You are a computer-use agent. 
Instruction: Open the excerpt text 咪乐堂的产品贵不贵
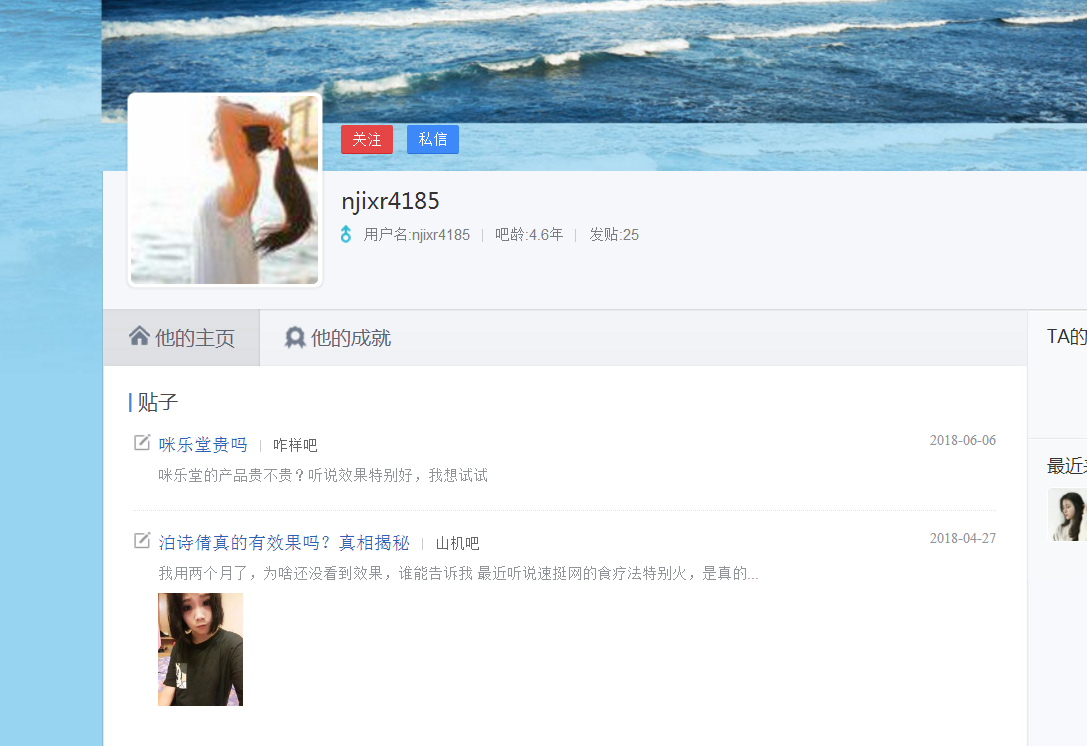point(323,476)
